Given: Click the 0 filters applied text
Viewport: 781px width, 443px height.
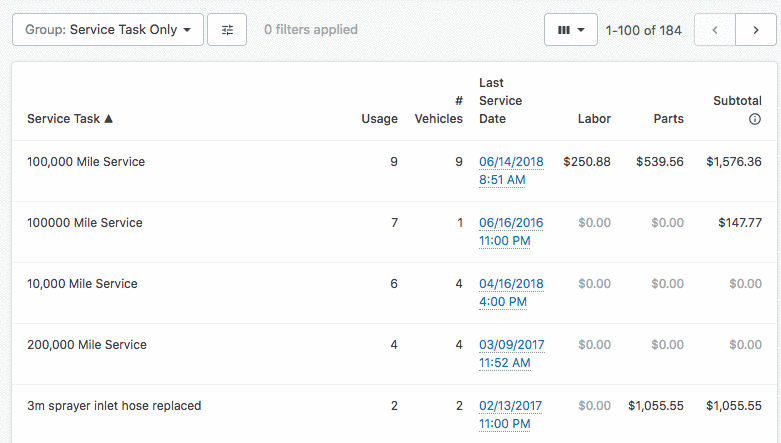Looking at the screenshot, I should (310, 30).
